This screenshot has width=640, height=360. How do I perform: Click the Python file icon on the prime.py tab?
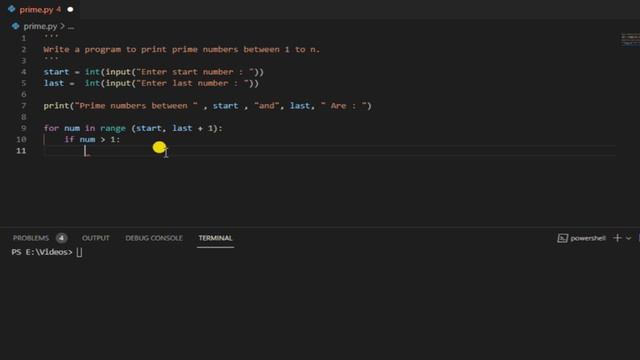coord(11,9)
